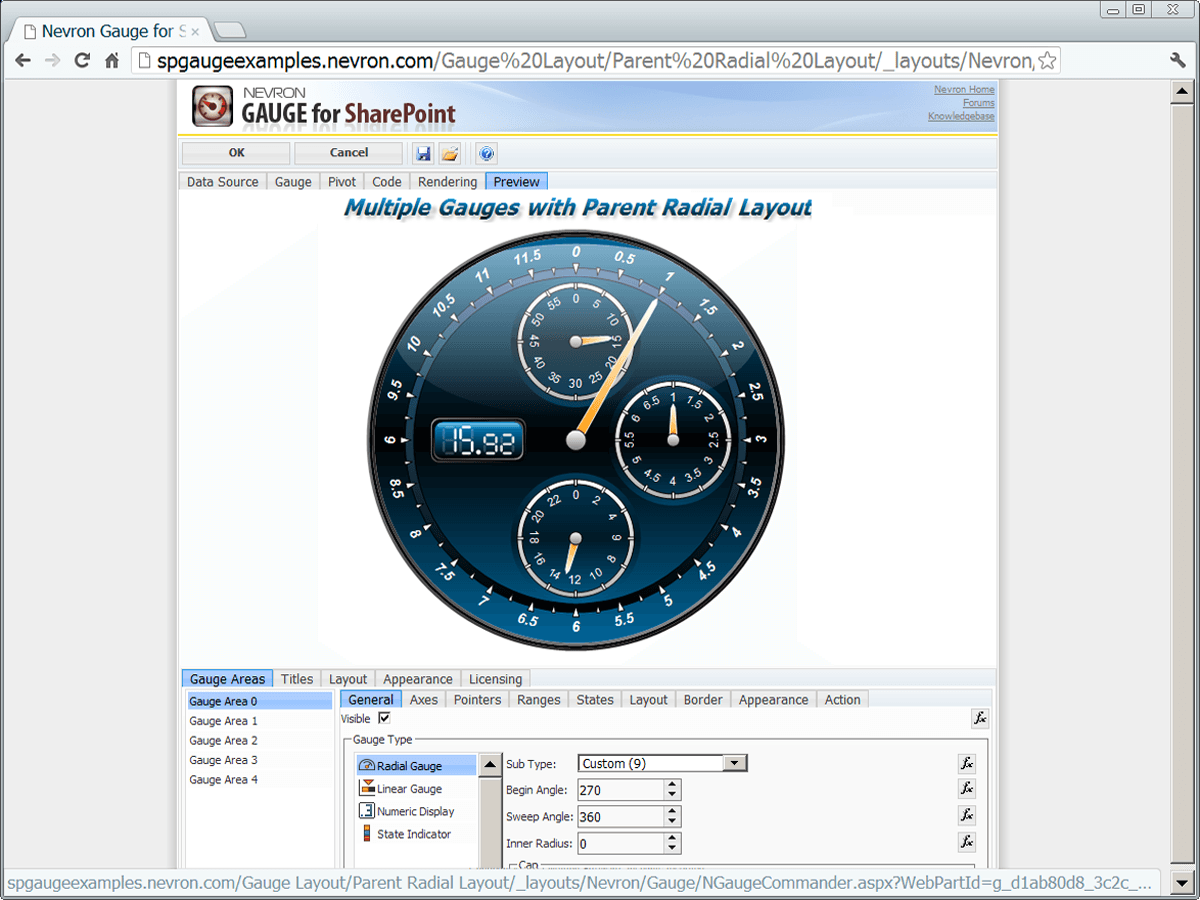Screen dimensions: 1200x900
Task: Click the OK button
Action: tap(236, 153)
